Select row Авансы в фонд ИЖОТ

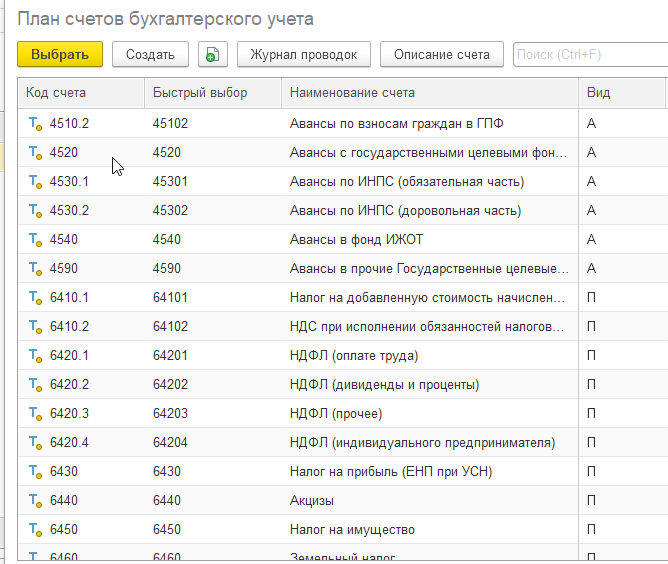point(343,239)
